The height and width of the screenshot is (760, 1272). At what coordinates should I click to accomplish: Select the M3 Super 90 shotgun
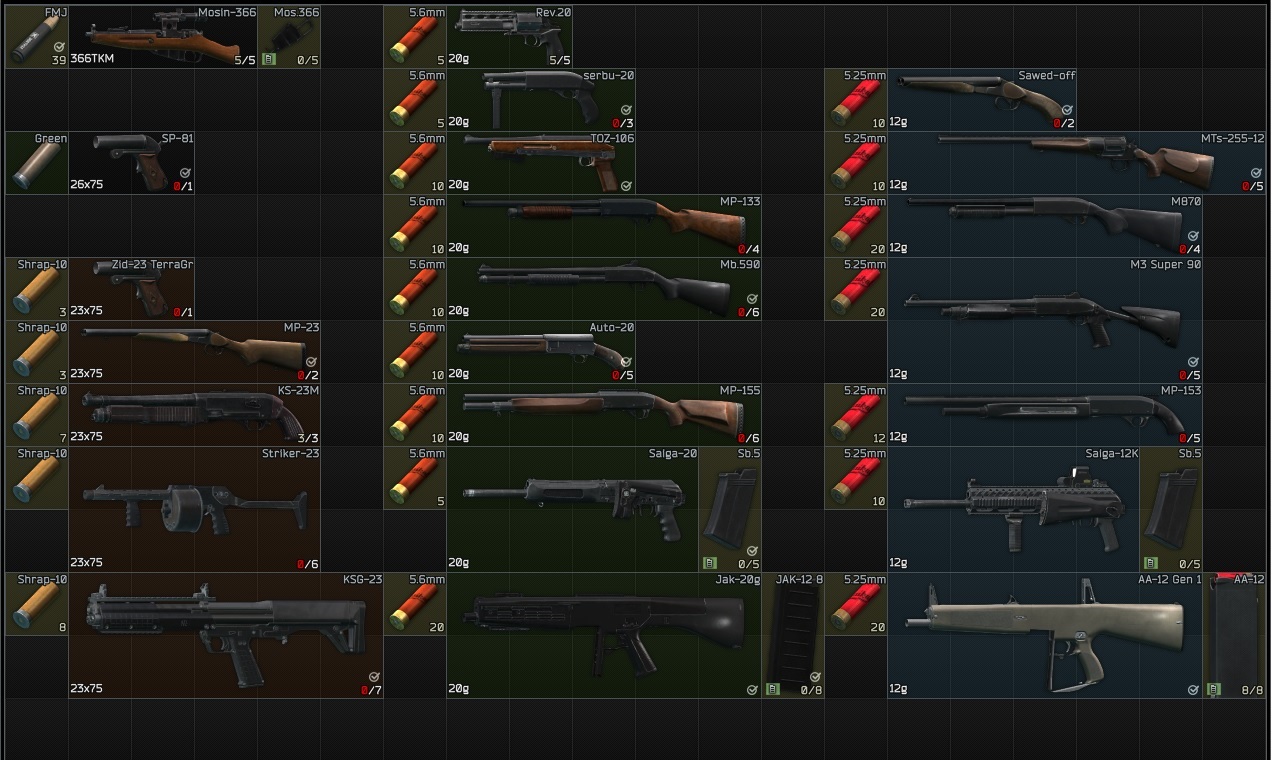click(1045, 319)
